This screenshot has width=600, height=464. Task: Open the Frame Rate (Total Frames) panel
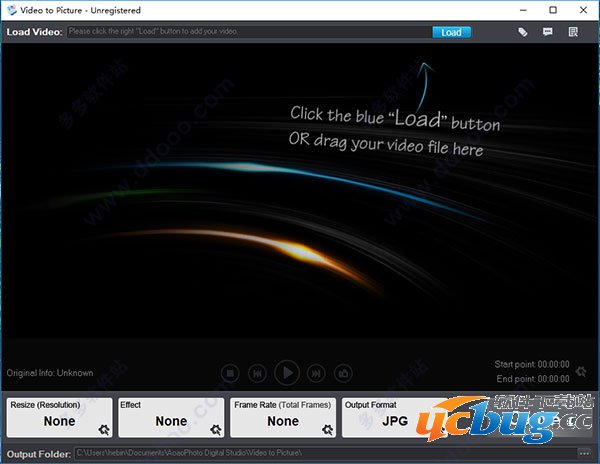click(282, 417)
